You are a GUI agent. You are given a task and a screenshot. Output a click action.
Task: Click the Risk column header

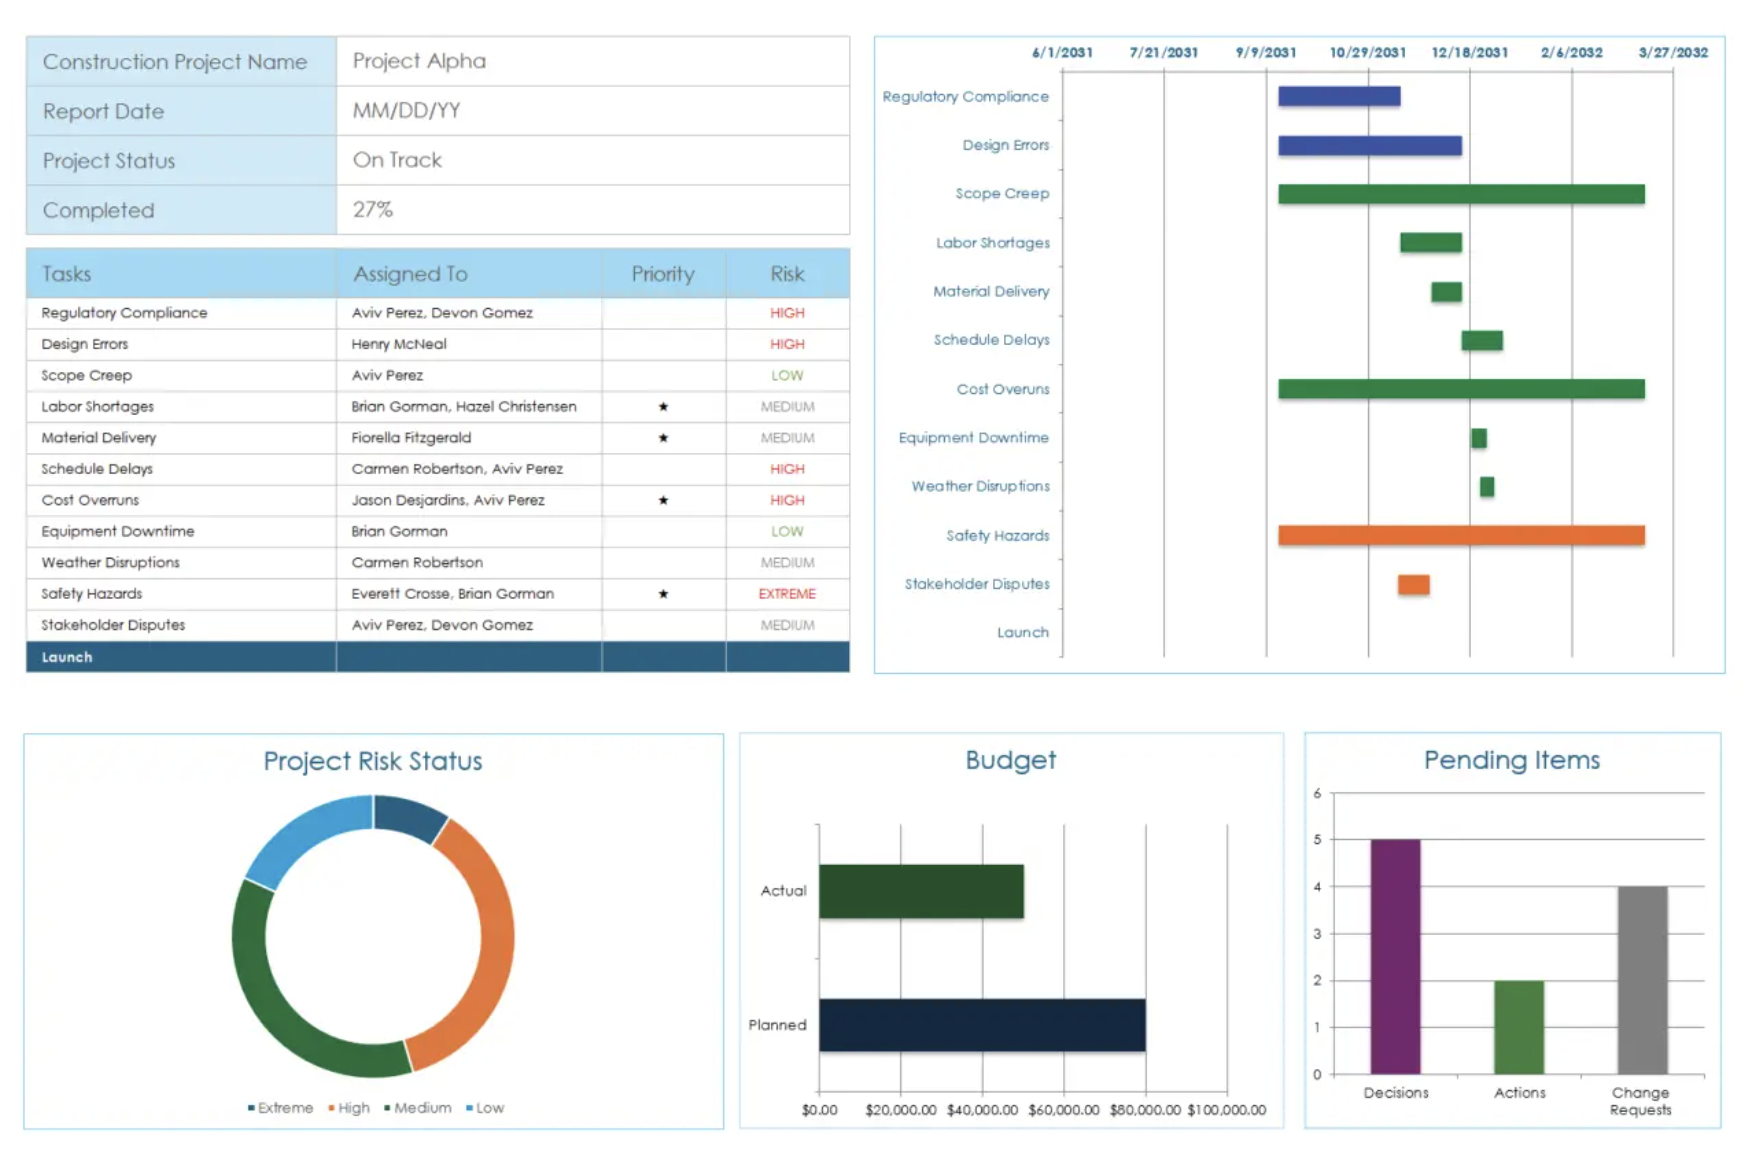(x=787, y=274)
